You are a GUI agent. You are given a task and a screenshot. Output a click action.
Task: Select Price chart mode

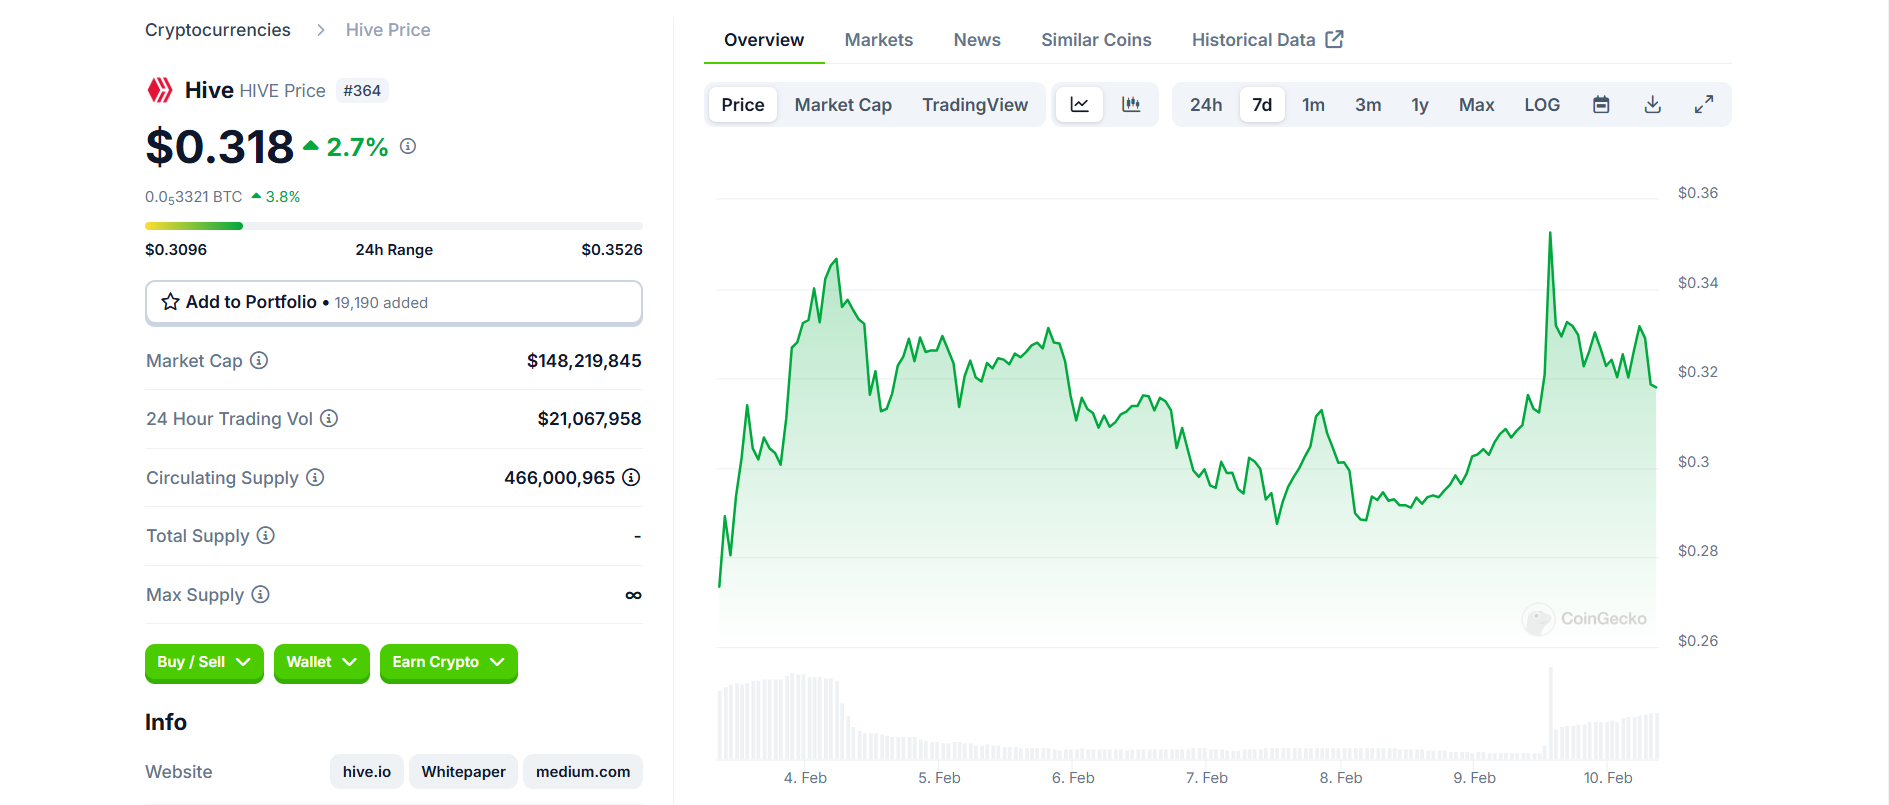pyautogui.click(x=743, y=105)
